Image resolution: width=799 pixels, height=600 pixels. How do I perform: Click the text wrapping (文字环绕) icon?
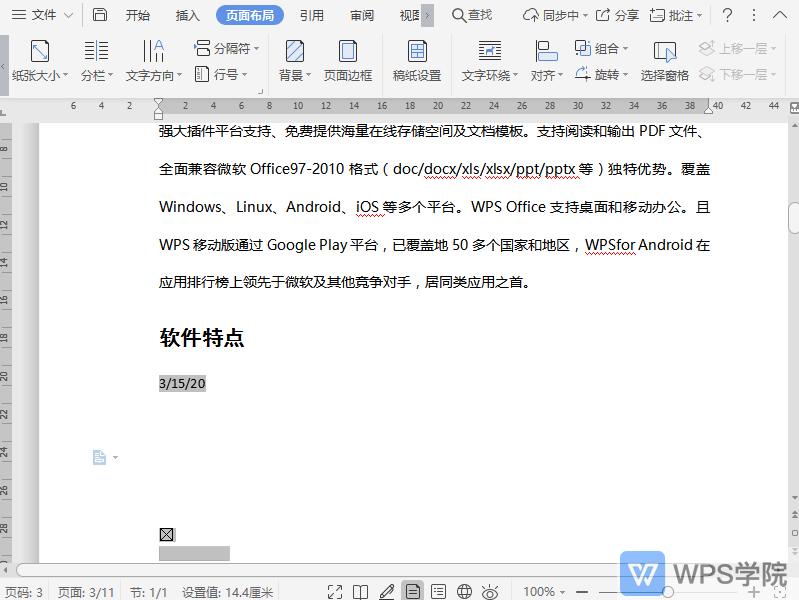coord(489,52)
